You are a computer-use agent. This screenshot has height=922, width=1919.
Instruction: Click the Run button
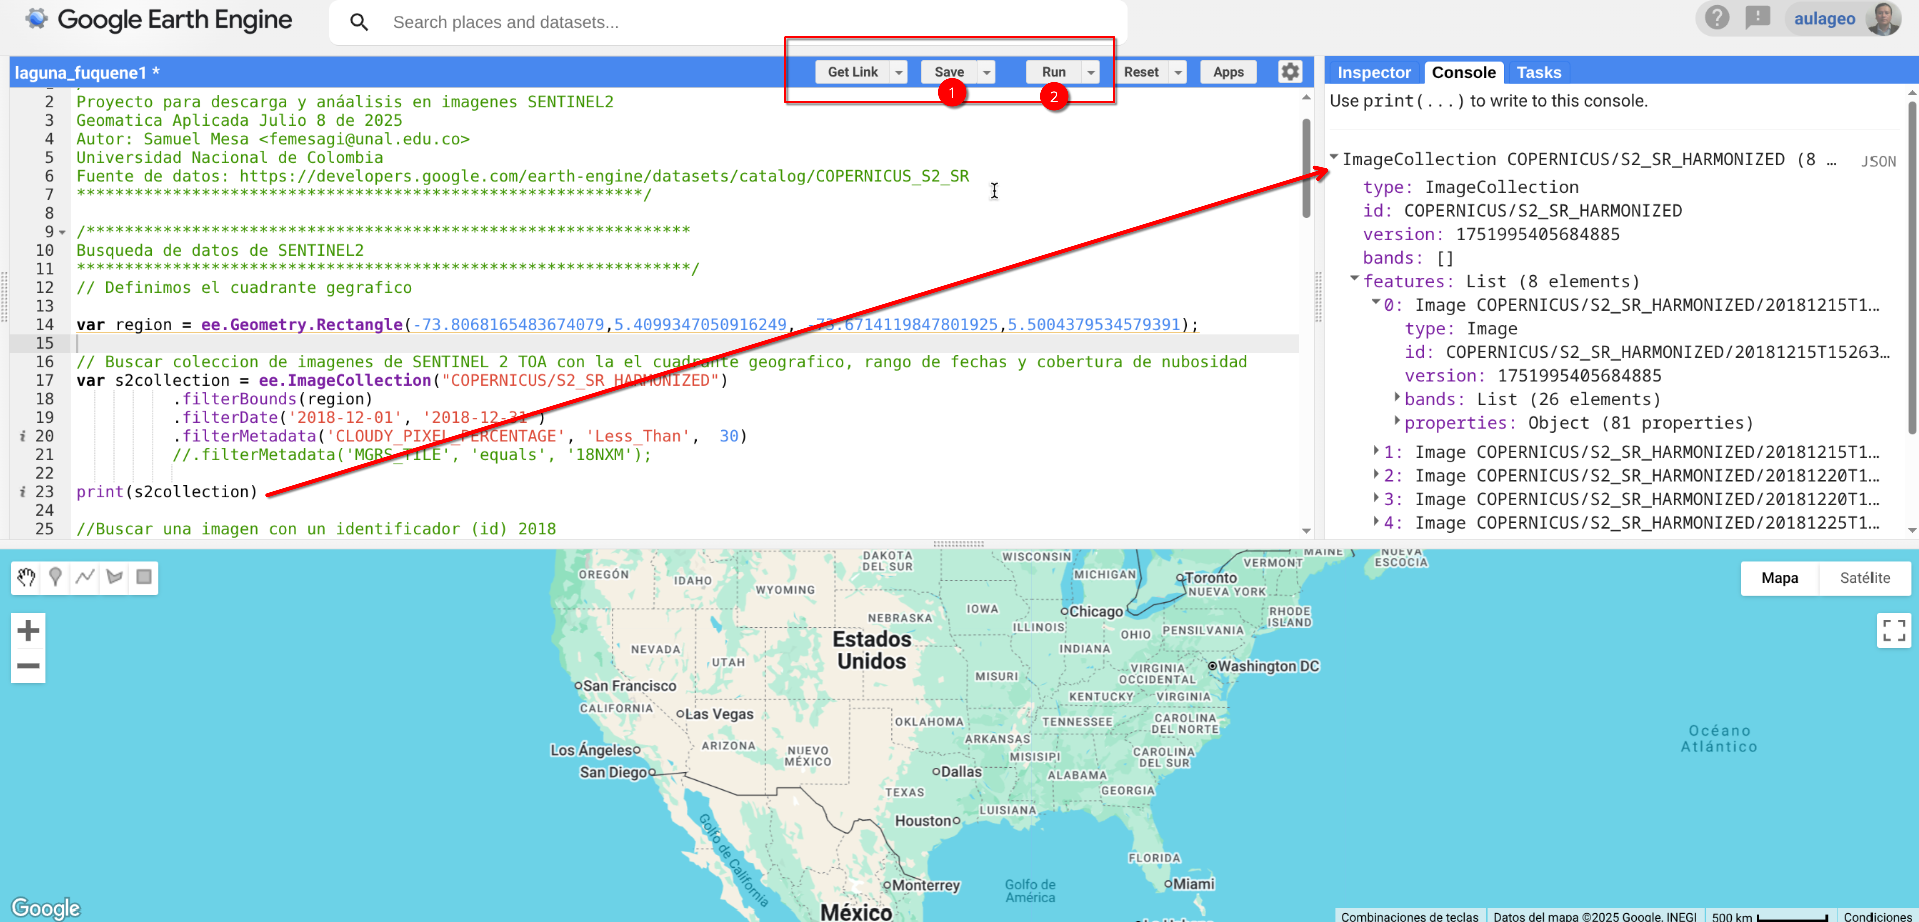(x=1053, y=72)
